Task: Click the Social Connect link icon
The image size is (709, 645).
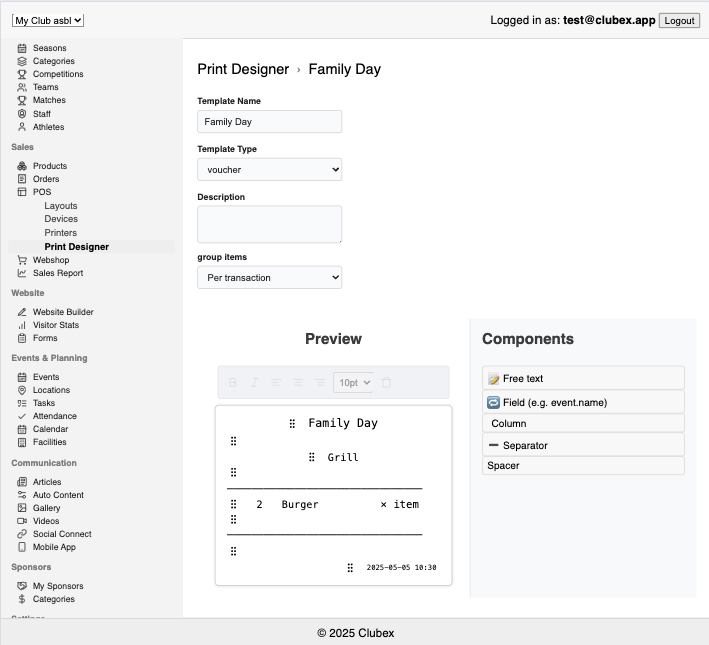Action: [x=22, y=534]
